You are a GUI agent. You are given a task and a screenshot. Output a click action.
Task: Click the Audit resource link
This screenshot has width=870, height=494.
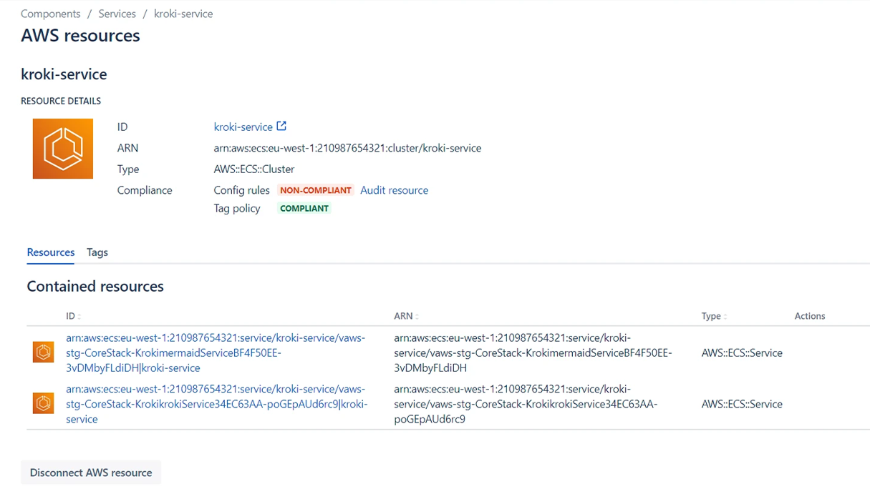[x=394, y=190]
